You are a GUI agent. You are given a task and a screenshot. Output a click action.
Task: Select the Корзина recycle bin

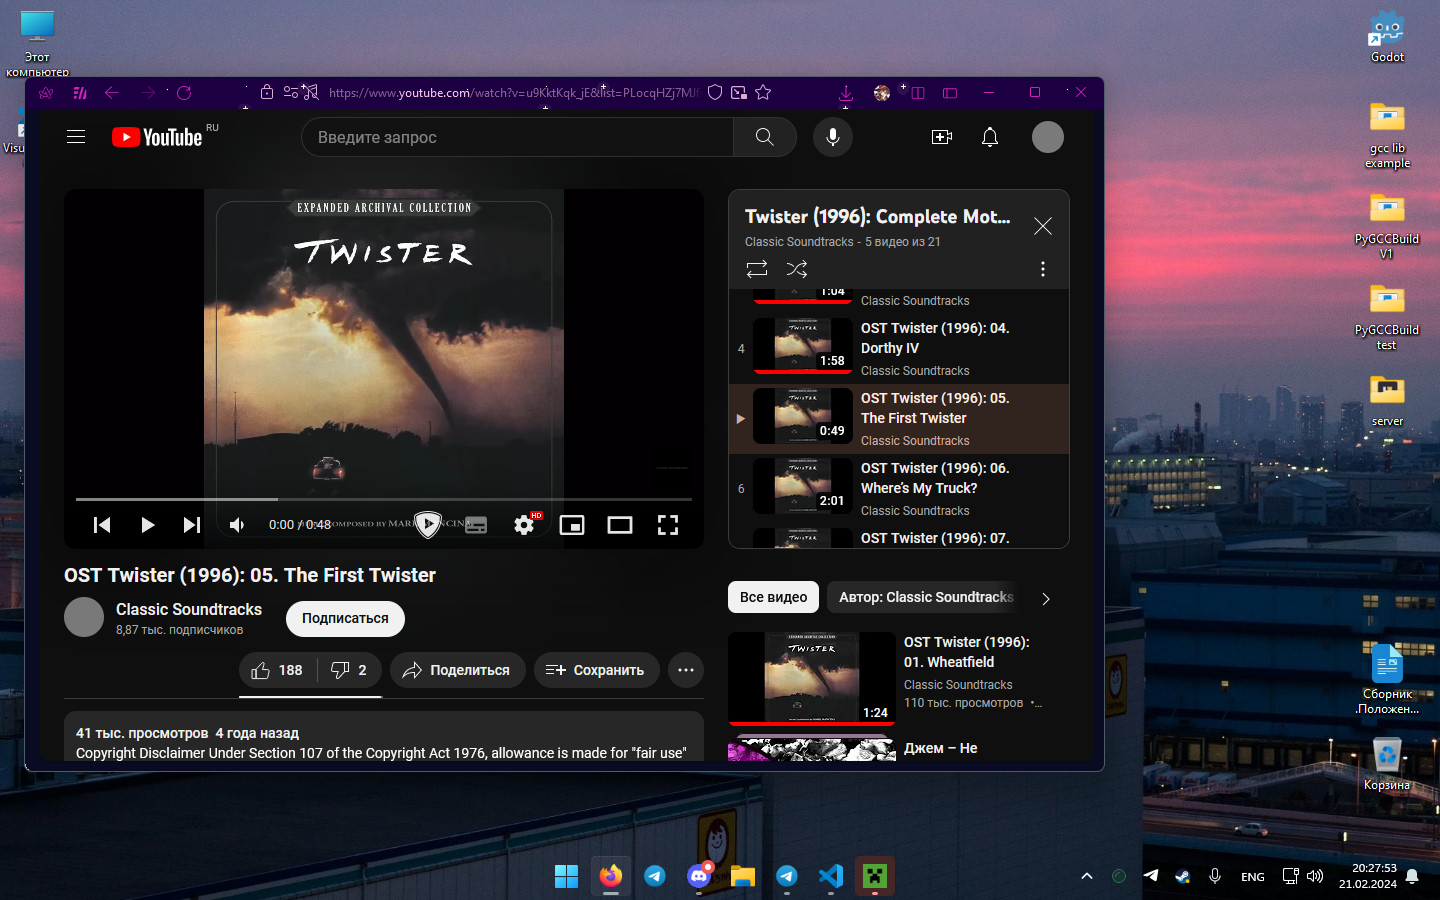tap(1387, 764)
